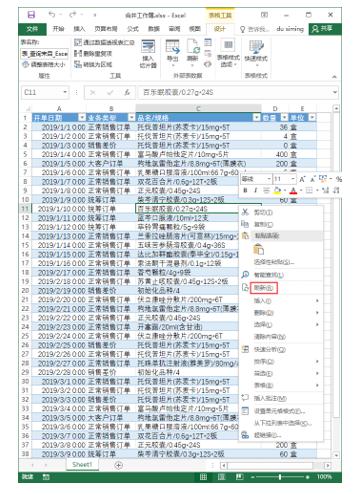The height and width of the screenshot is (494, 360).
Task: Click the vertical scrollbar down arrow
Action: [x=336, y=455]
